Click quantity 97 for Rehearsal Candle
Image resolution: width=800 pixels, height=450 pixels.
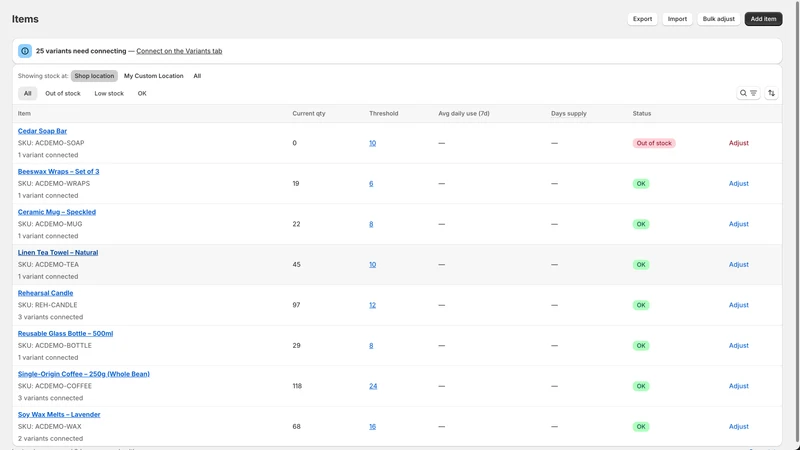296,305
